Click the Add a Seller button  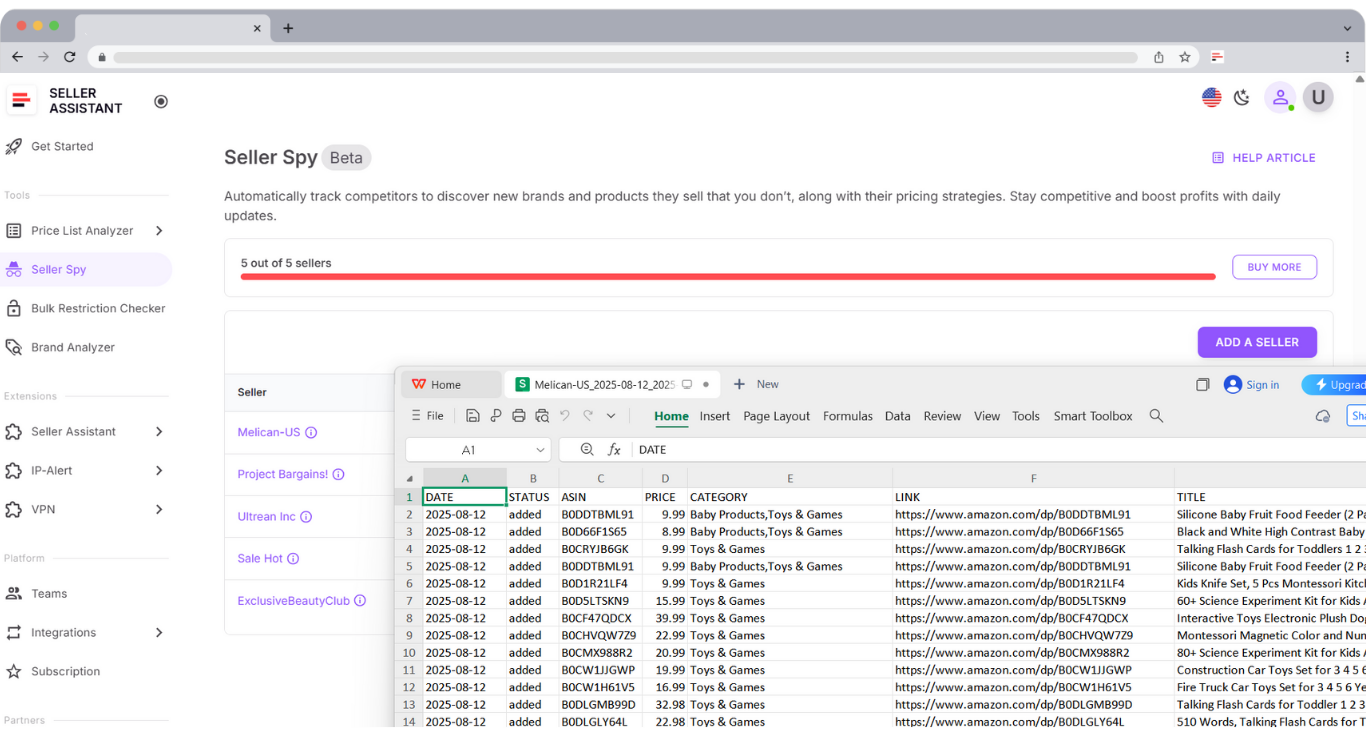coord(1257,342)
